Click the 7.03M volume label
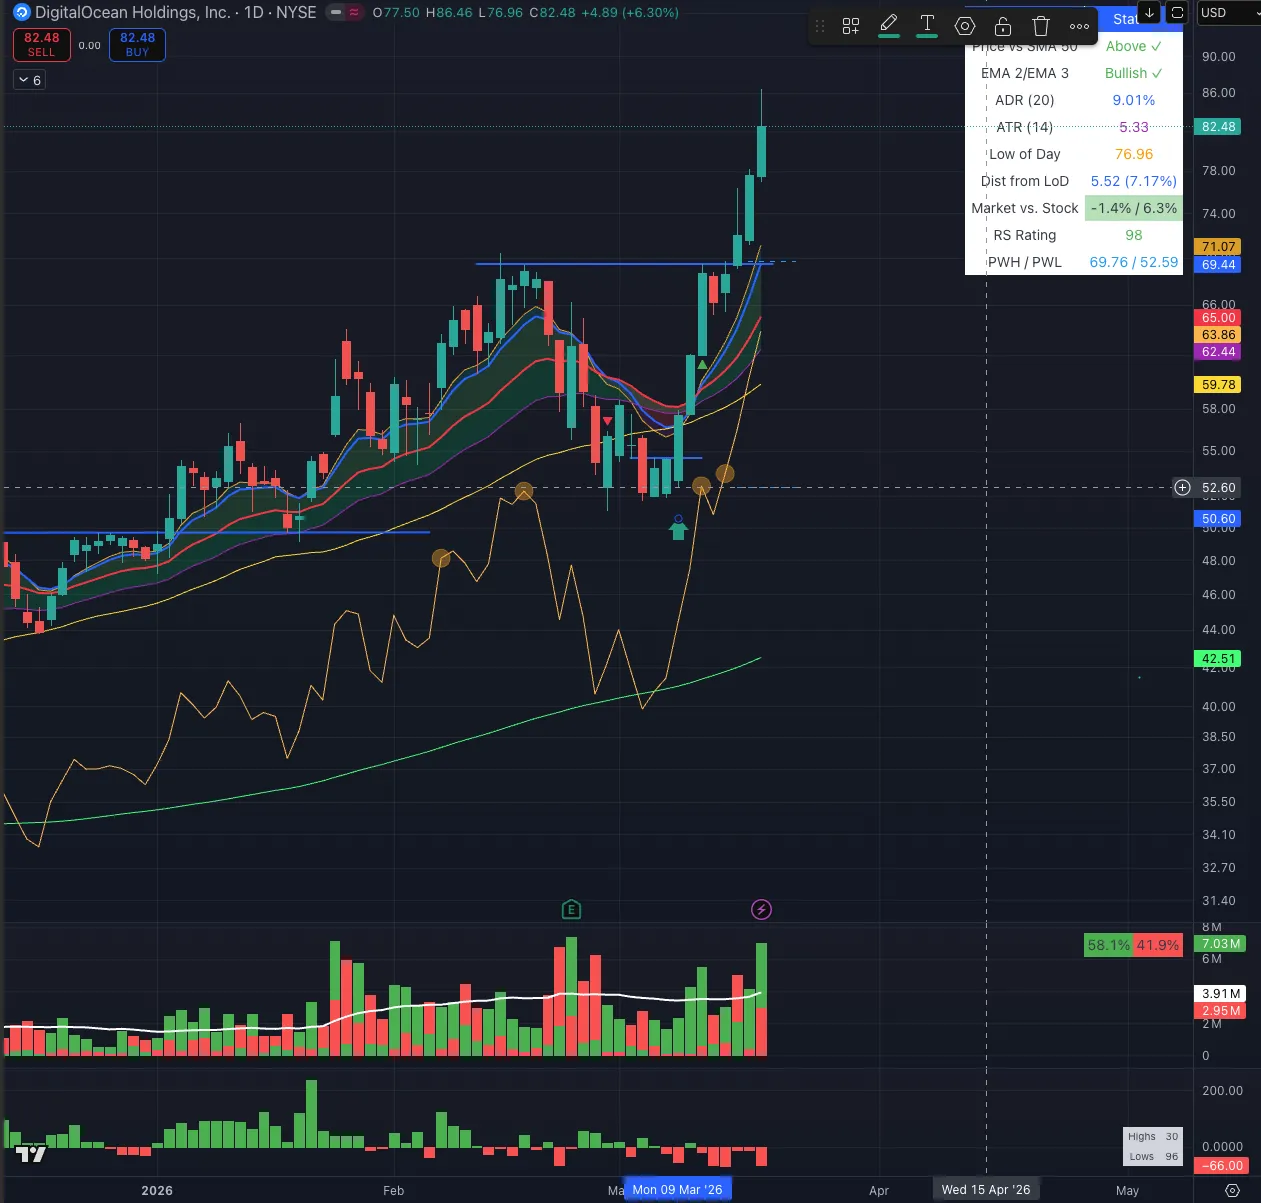 (1220, 944)
